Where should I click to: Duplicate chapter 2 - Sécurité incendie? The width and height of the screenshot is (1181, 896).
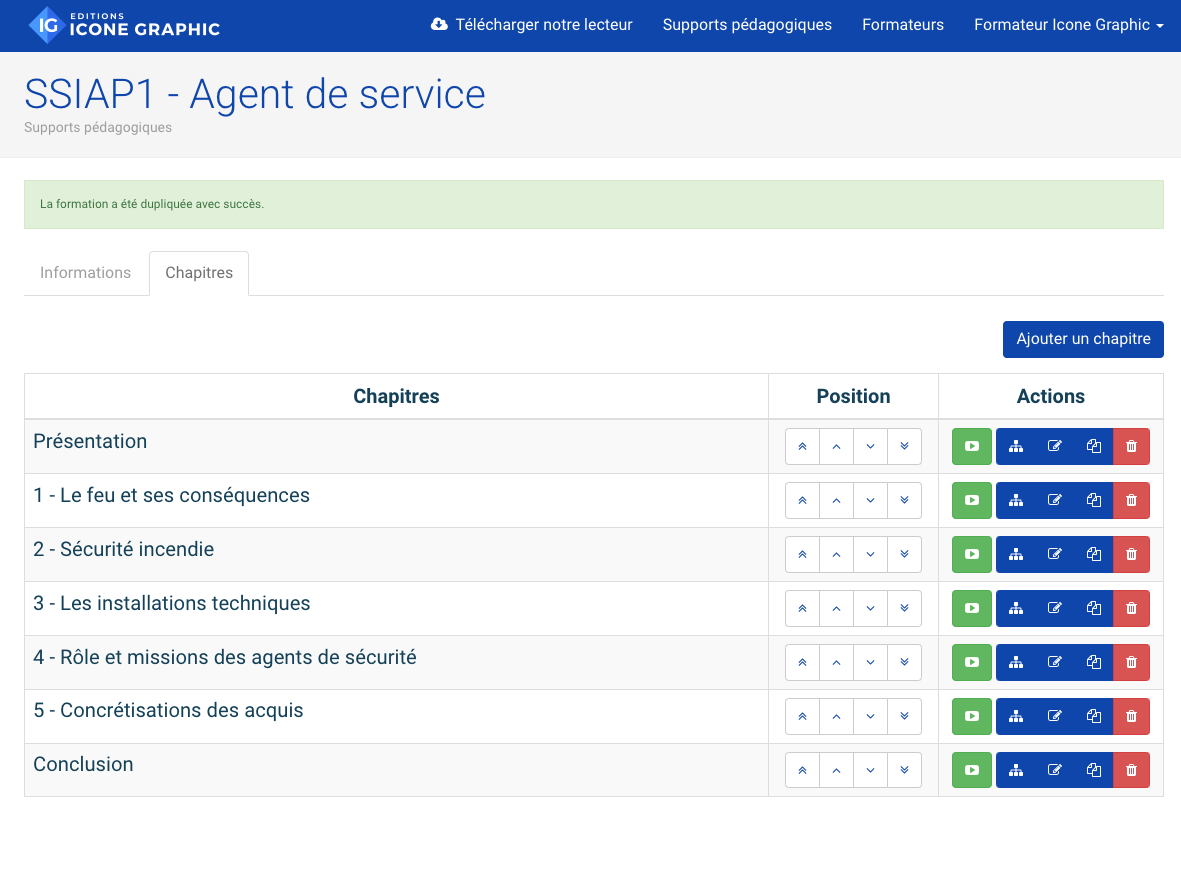[x=1094, y=554]
